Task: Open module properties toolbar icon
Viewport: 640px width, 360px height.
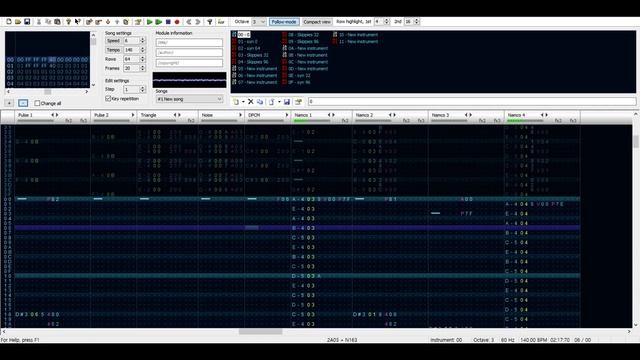Action: tap(138, 22)
